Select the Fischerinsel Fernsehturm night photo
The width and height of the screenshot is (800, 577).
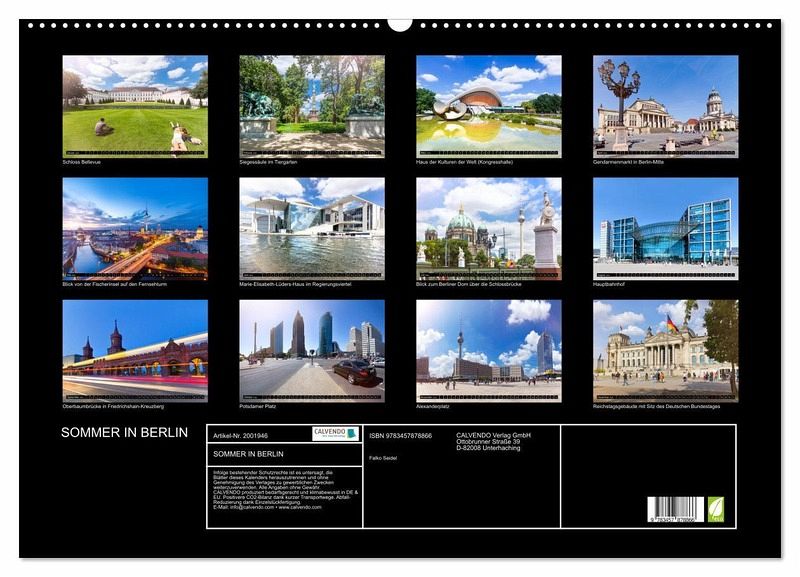[x=135, y=229]
